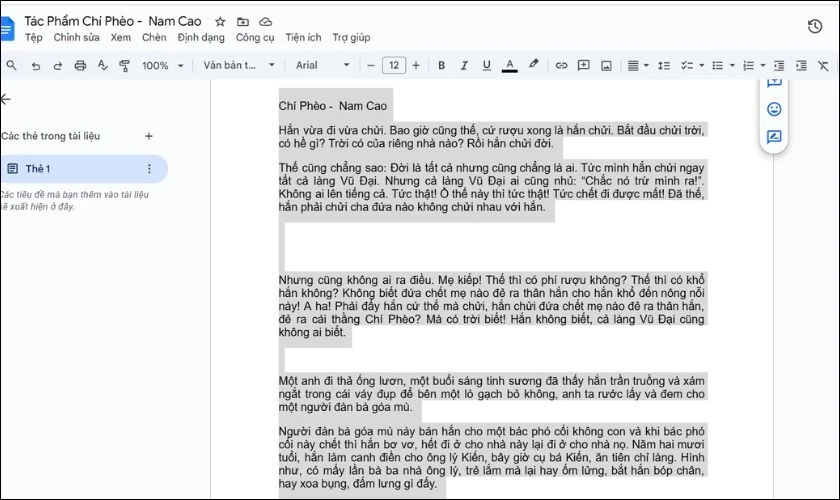The image size is (840, 500).
Task: Open the text style dropdown 'Văn bản t...'
Action: tap(239, 65)
